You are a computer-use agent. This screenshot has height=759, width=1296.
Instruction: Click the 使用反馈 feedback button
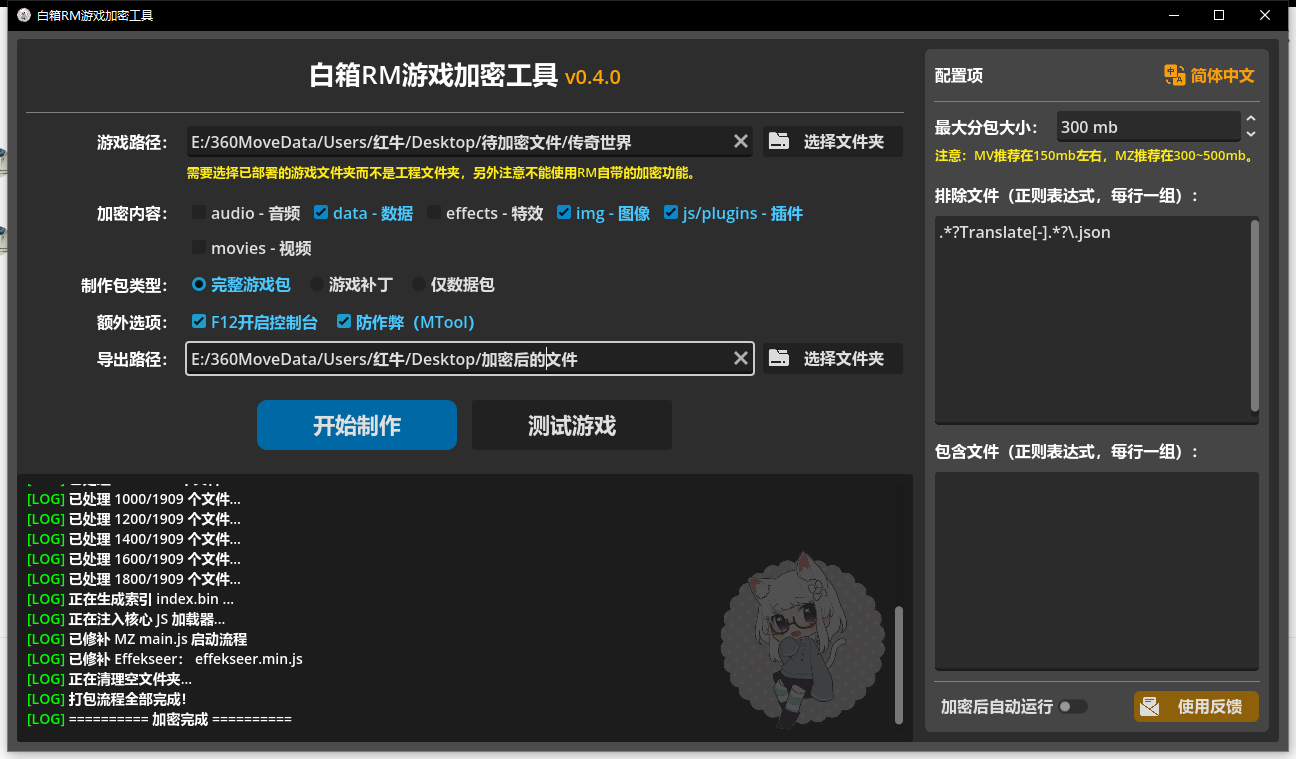[1196, 706]
